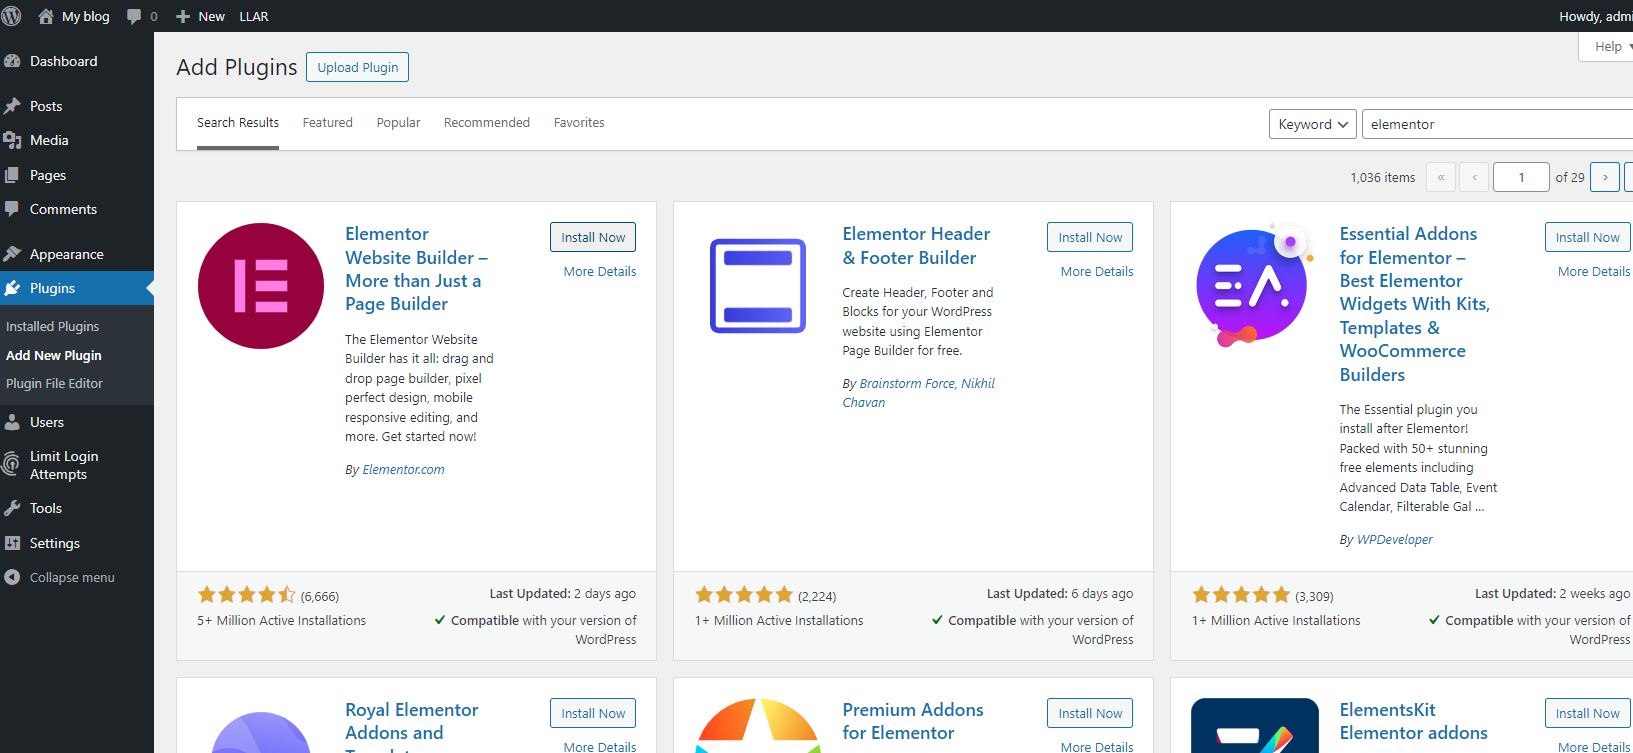Image resolution: width=1633 pixels, height=753 pixels.
Task: Click the first page arrow button
Action: pos(1441,177)
